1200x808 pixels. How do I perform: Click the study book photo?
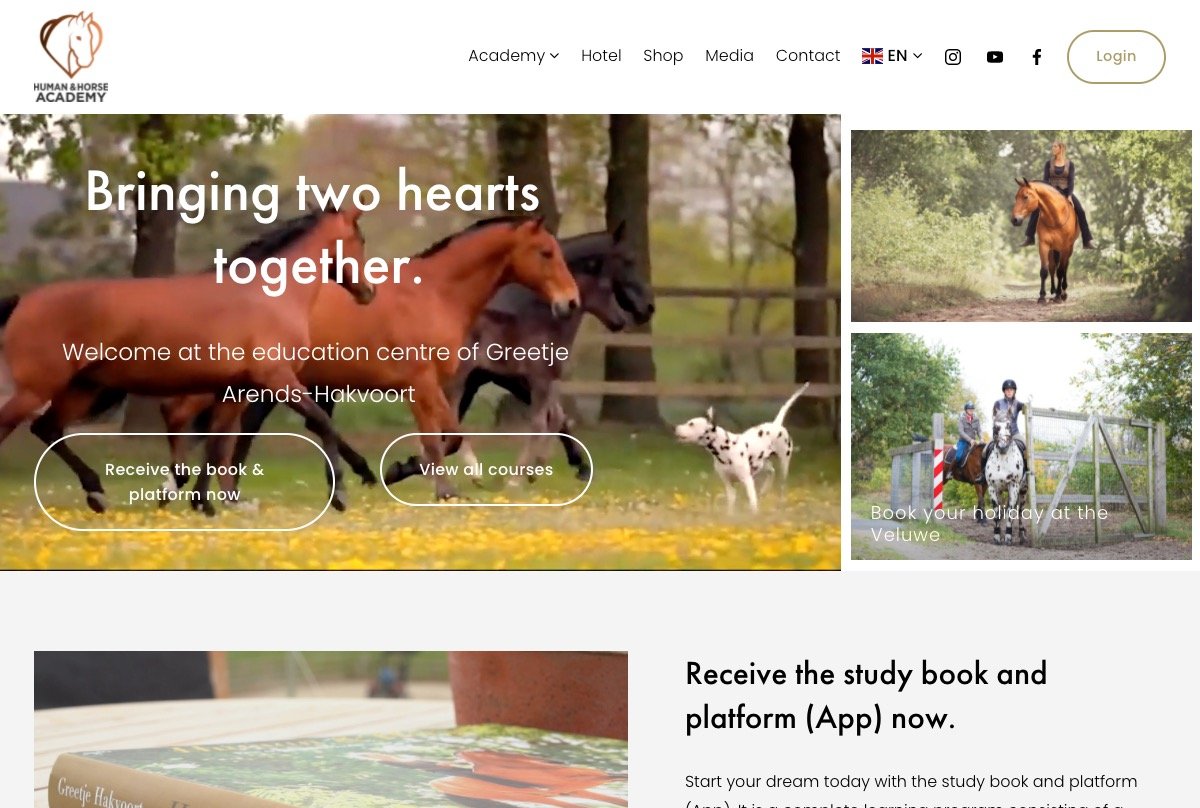(x=331, y=729)
